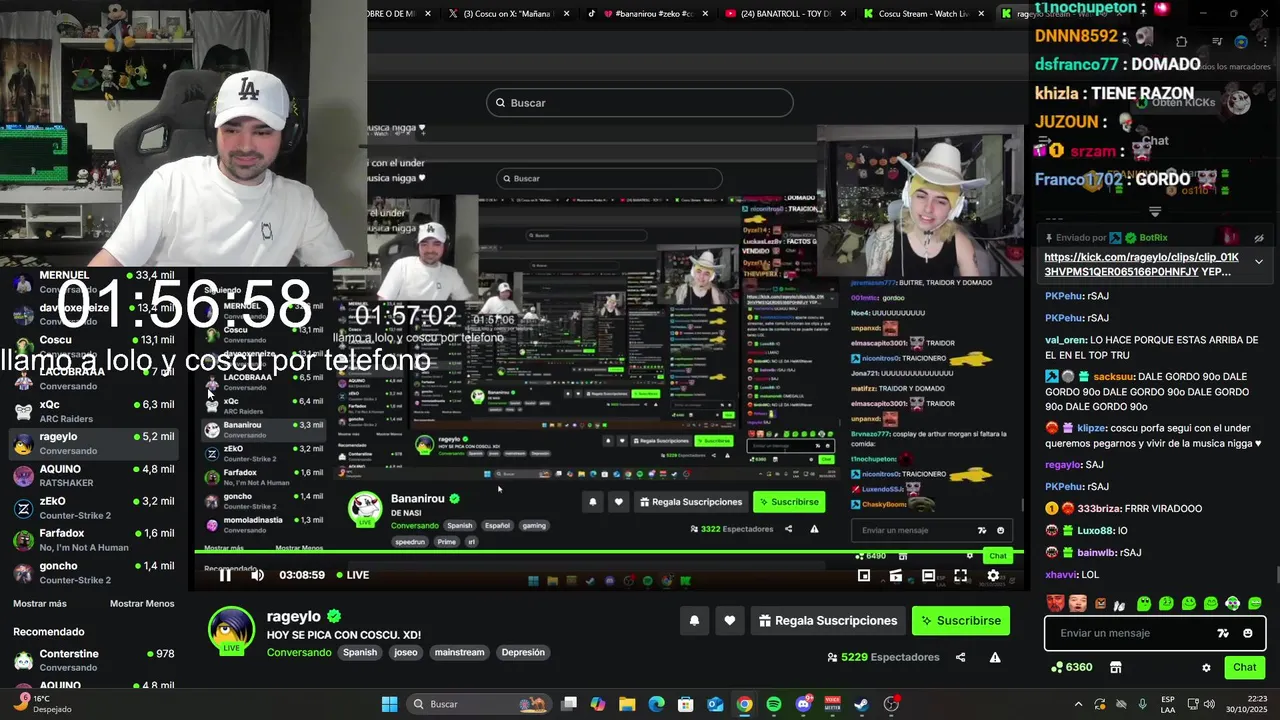Expand the pinned BotRix message chevron
The width and height of the screenshot is (1280, 720).
1259,262
